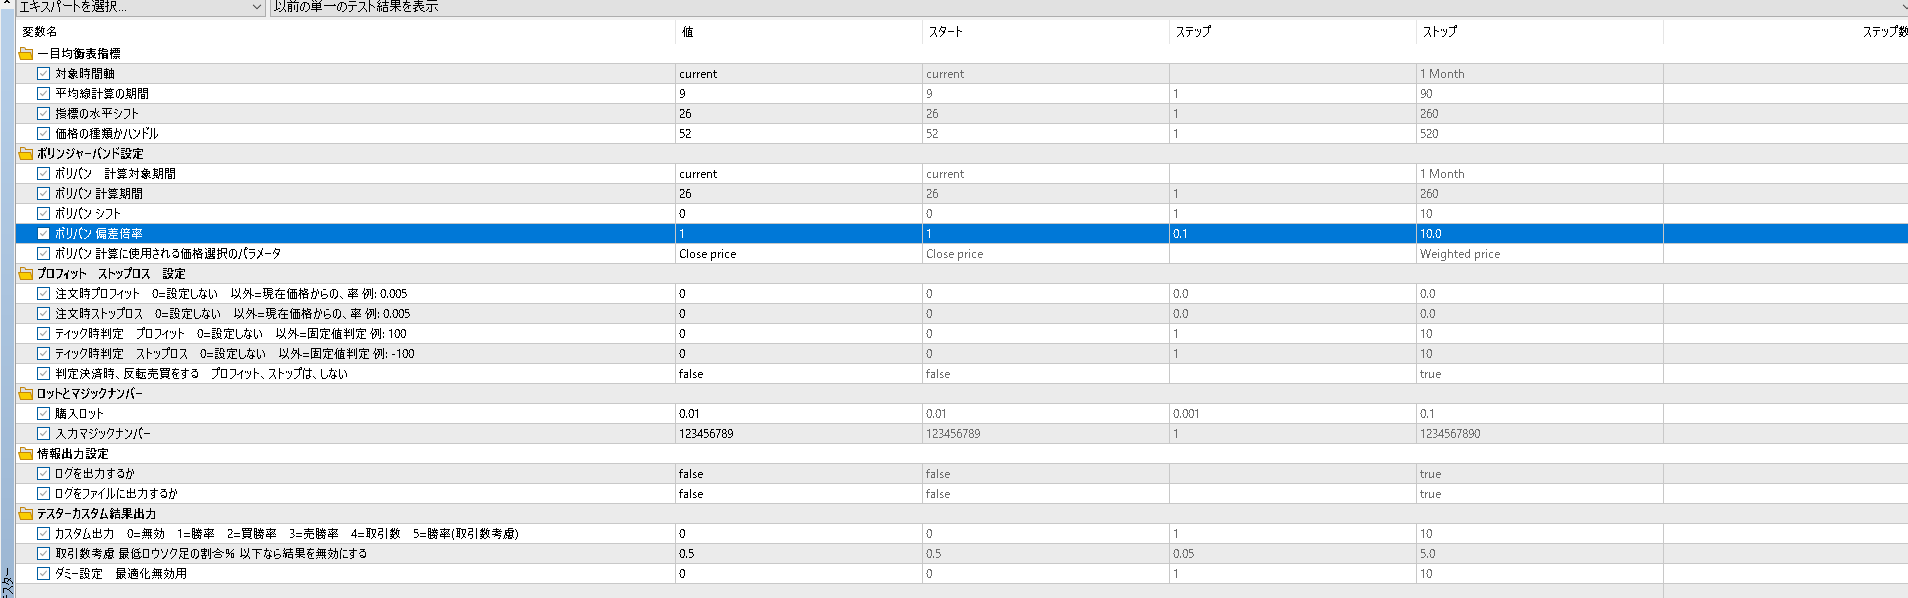Edit the 平均線計算の期間 value cell showing 9
This screenshot has width=1908, height=598.
pyautogui.click(x=799, y=93)
